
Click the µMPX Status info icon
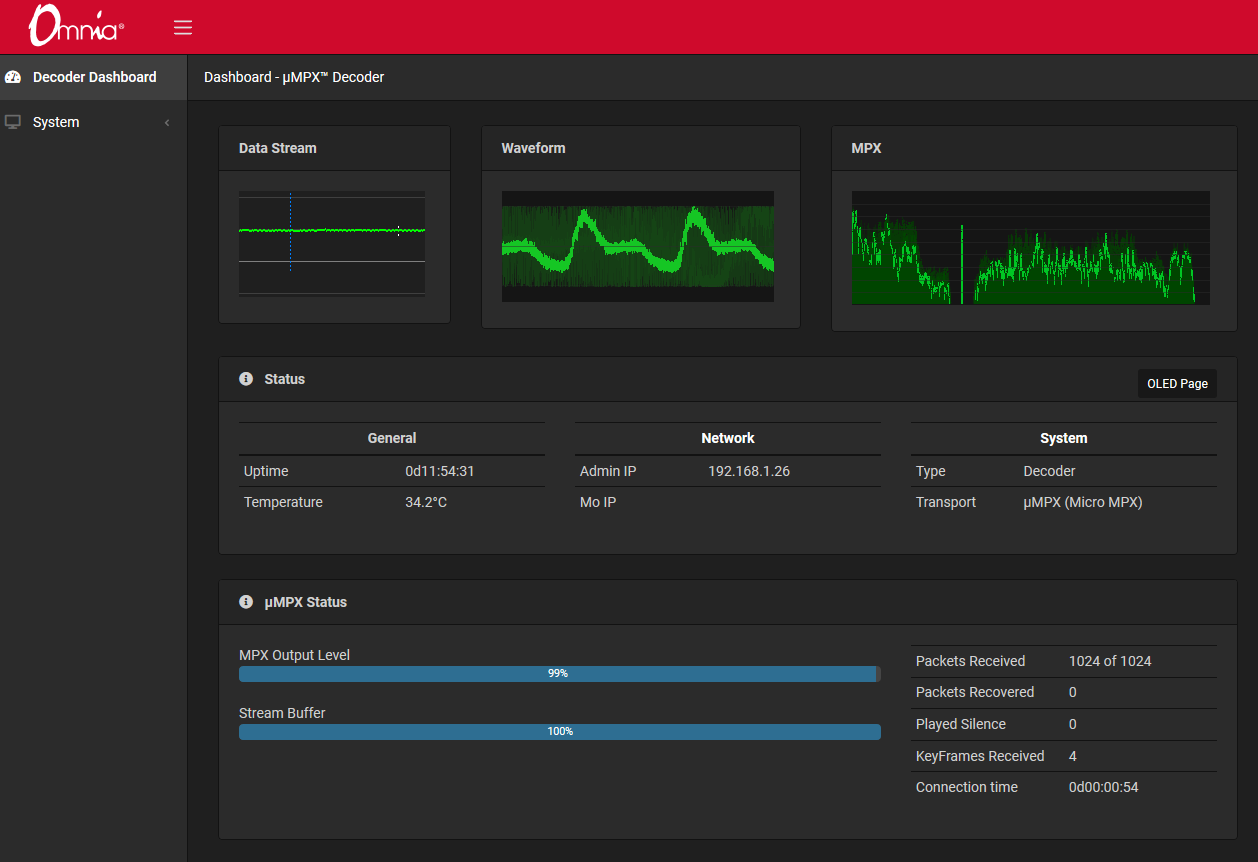[246, 602]
